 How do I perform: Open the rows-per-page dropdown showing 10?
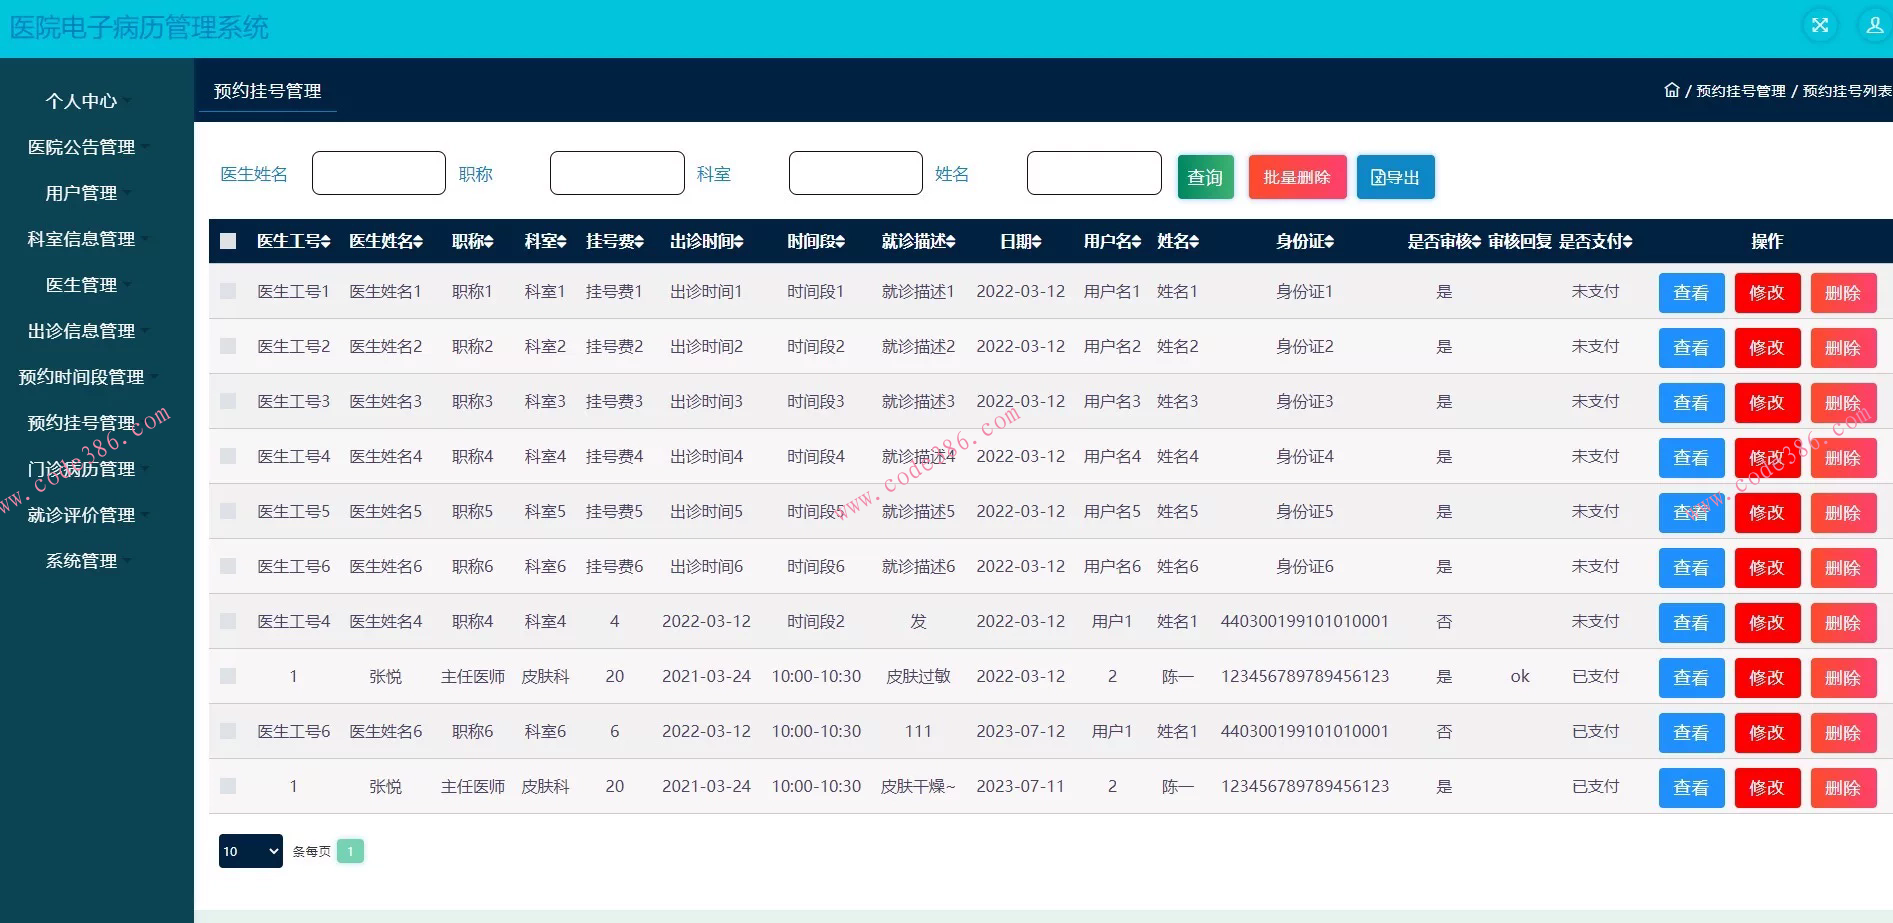(250, 851)
